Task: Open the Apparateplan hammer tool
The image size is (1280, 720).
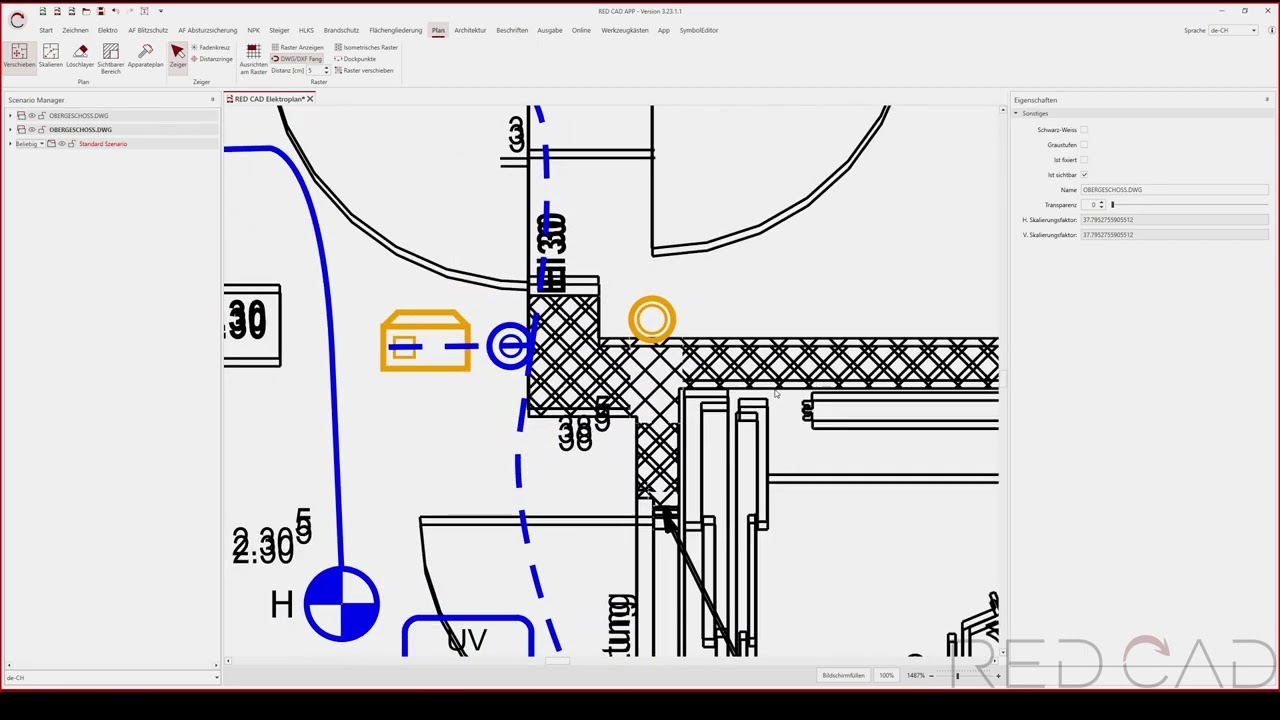Action: 145,55
